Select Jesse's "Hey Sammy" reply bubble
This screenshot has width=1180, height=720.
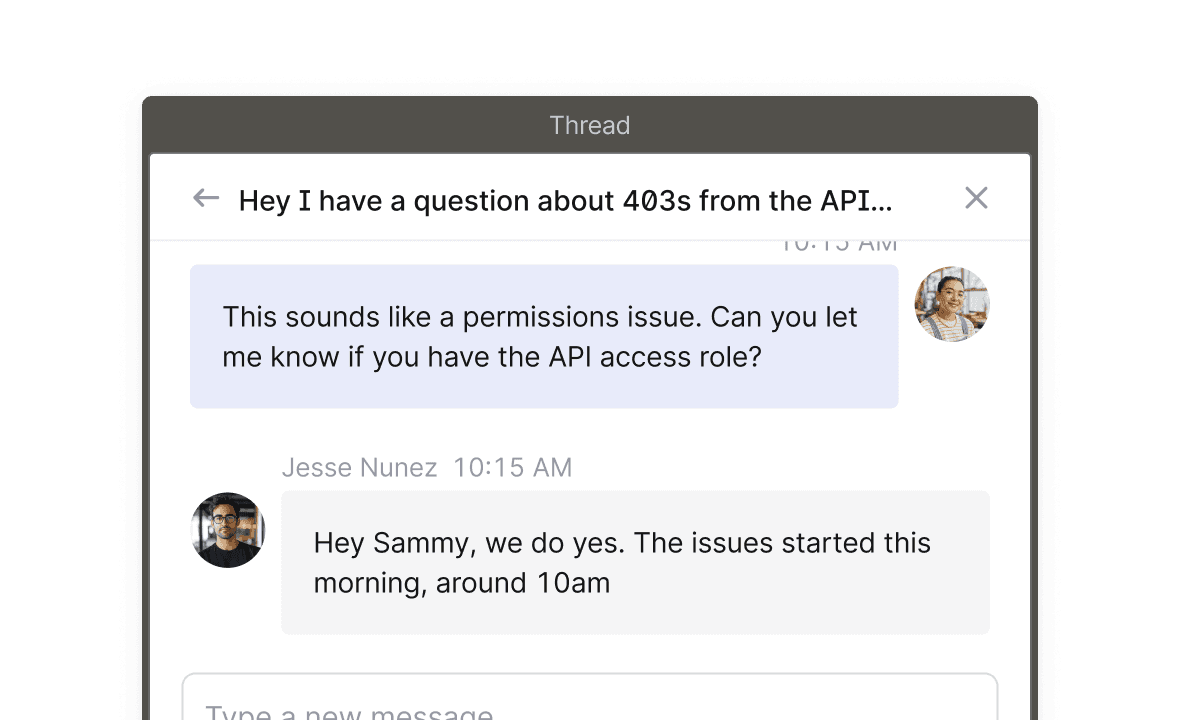635,562
